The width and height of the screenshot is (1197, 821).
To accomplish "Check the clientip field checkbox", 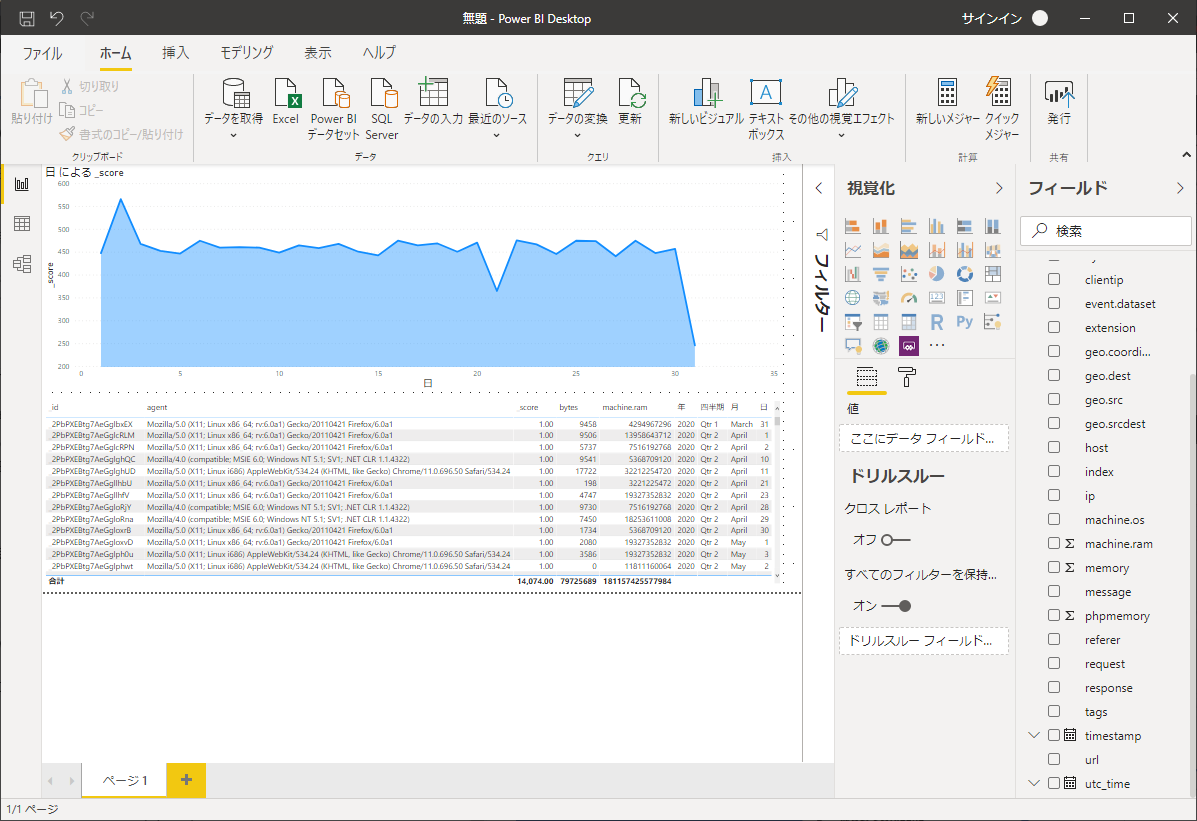I will pos(1054,280).
